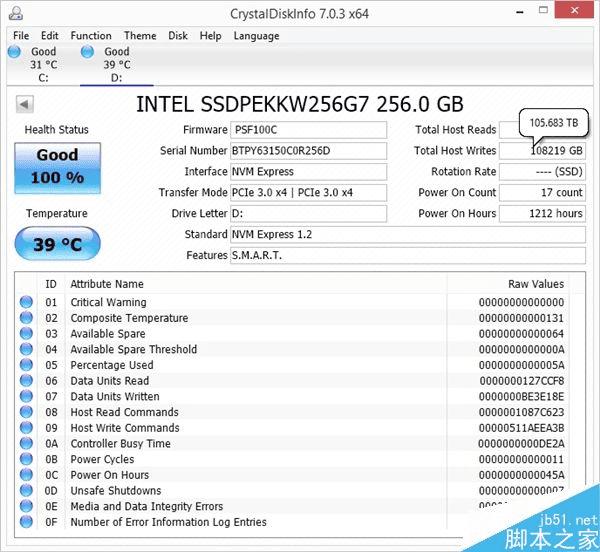Click the 39 °C temperature button
600x552 pixels.
pyautogui.click(x=57, y=243)
